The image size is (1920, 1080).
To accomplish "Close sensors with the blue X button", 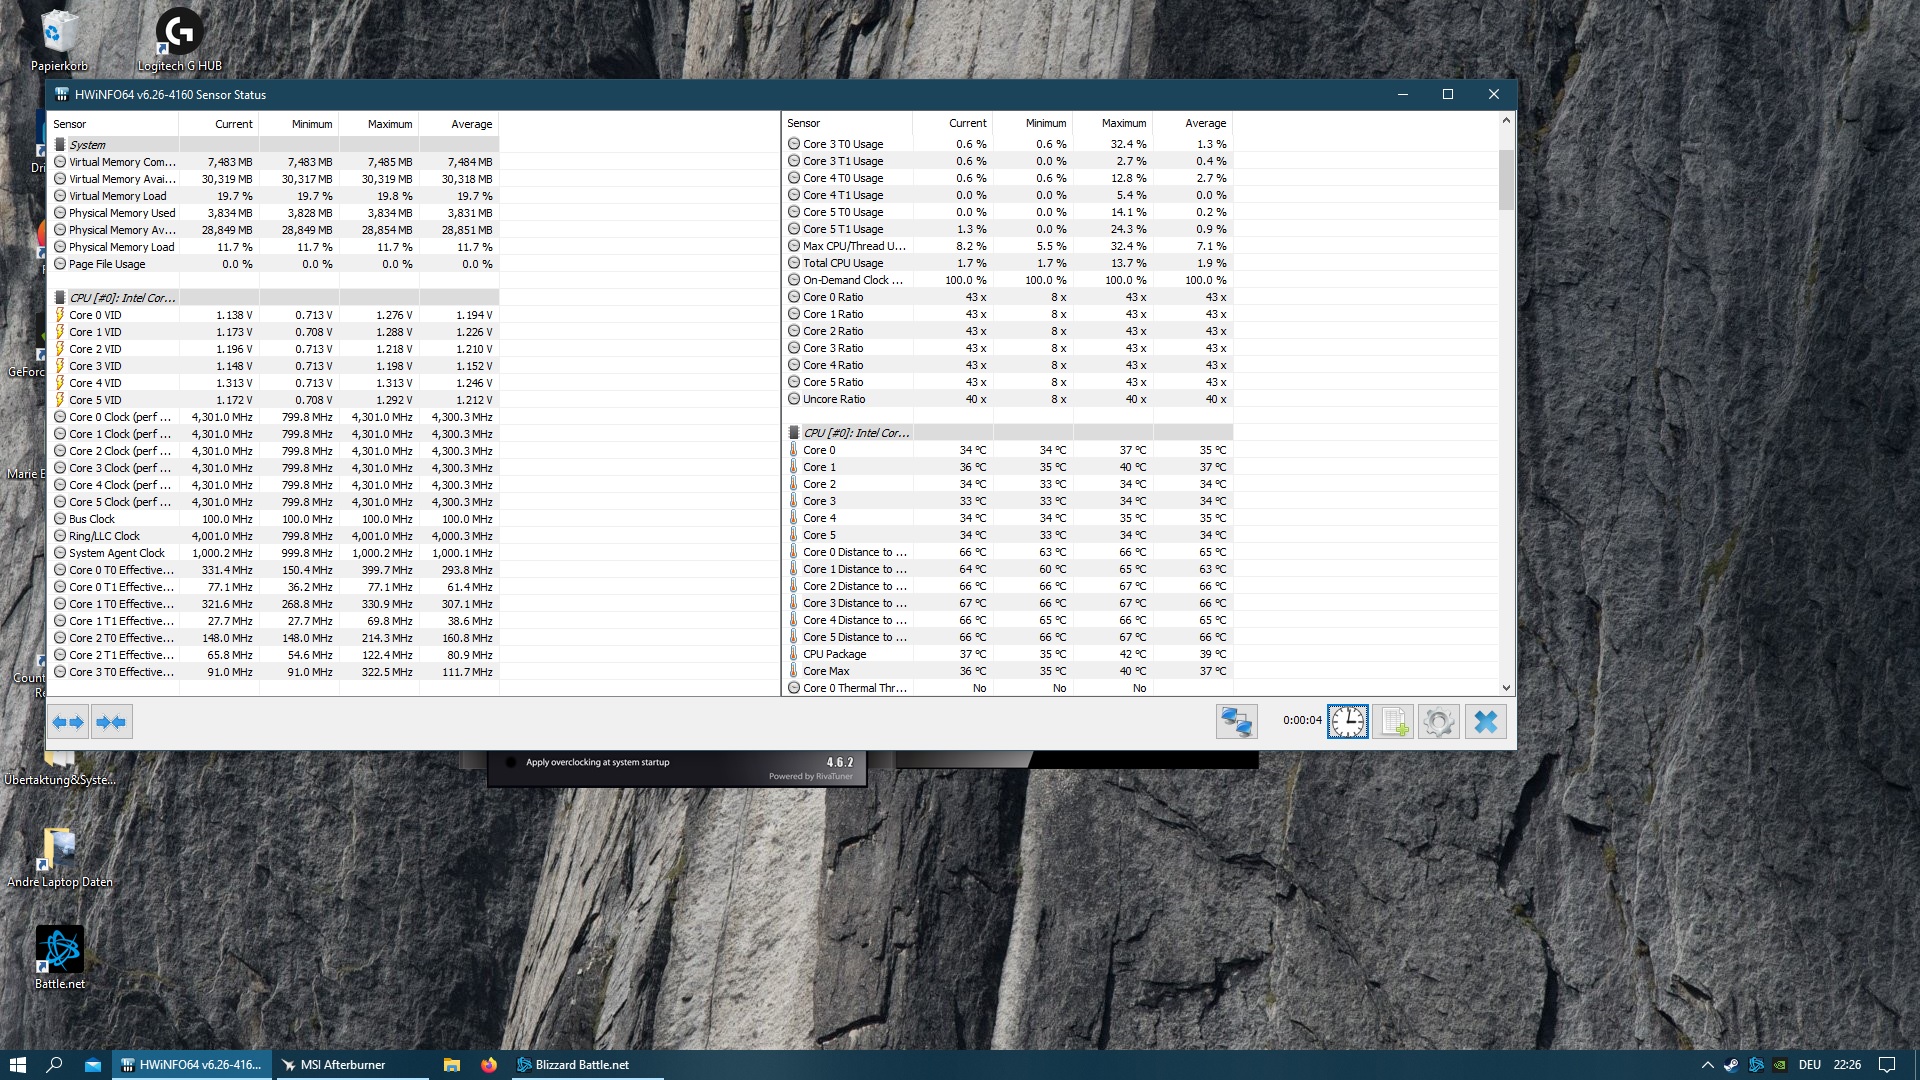I will click(x=1485, y=722).
